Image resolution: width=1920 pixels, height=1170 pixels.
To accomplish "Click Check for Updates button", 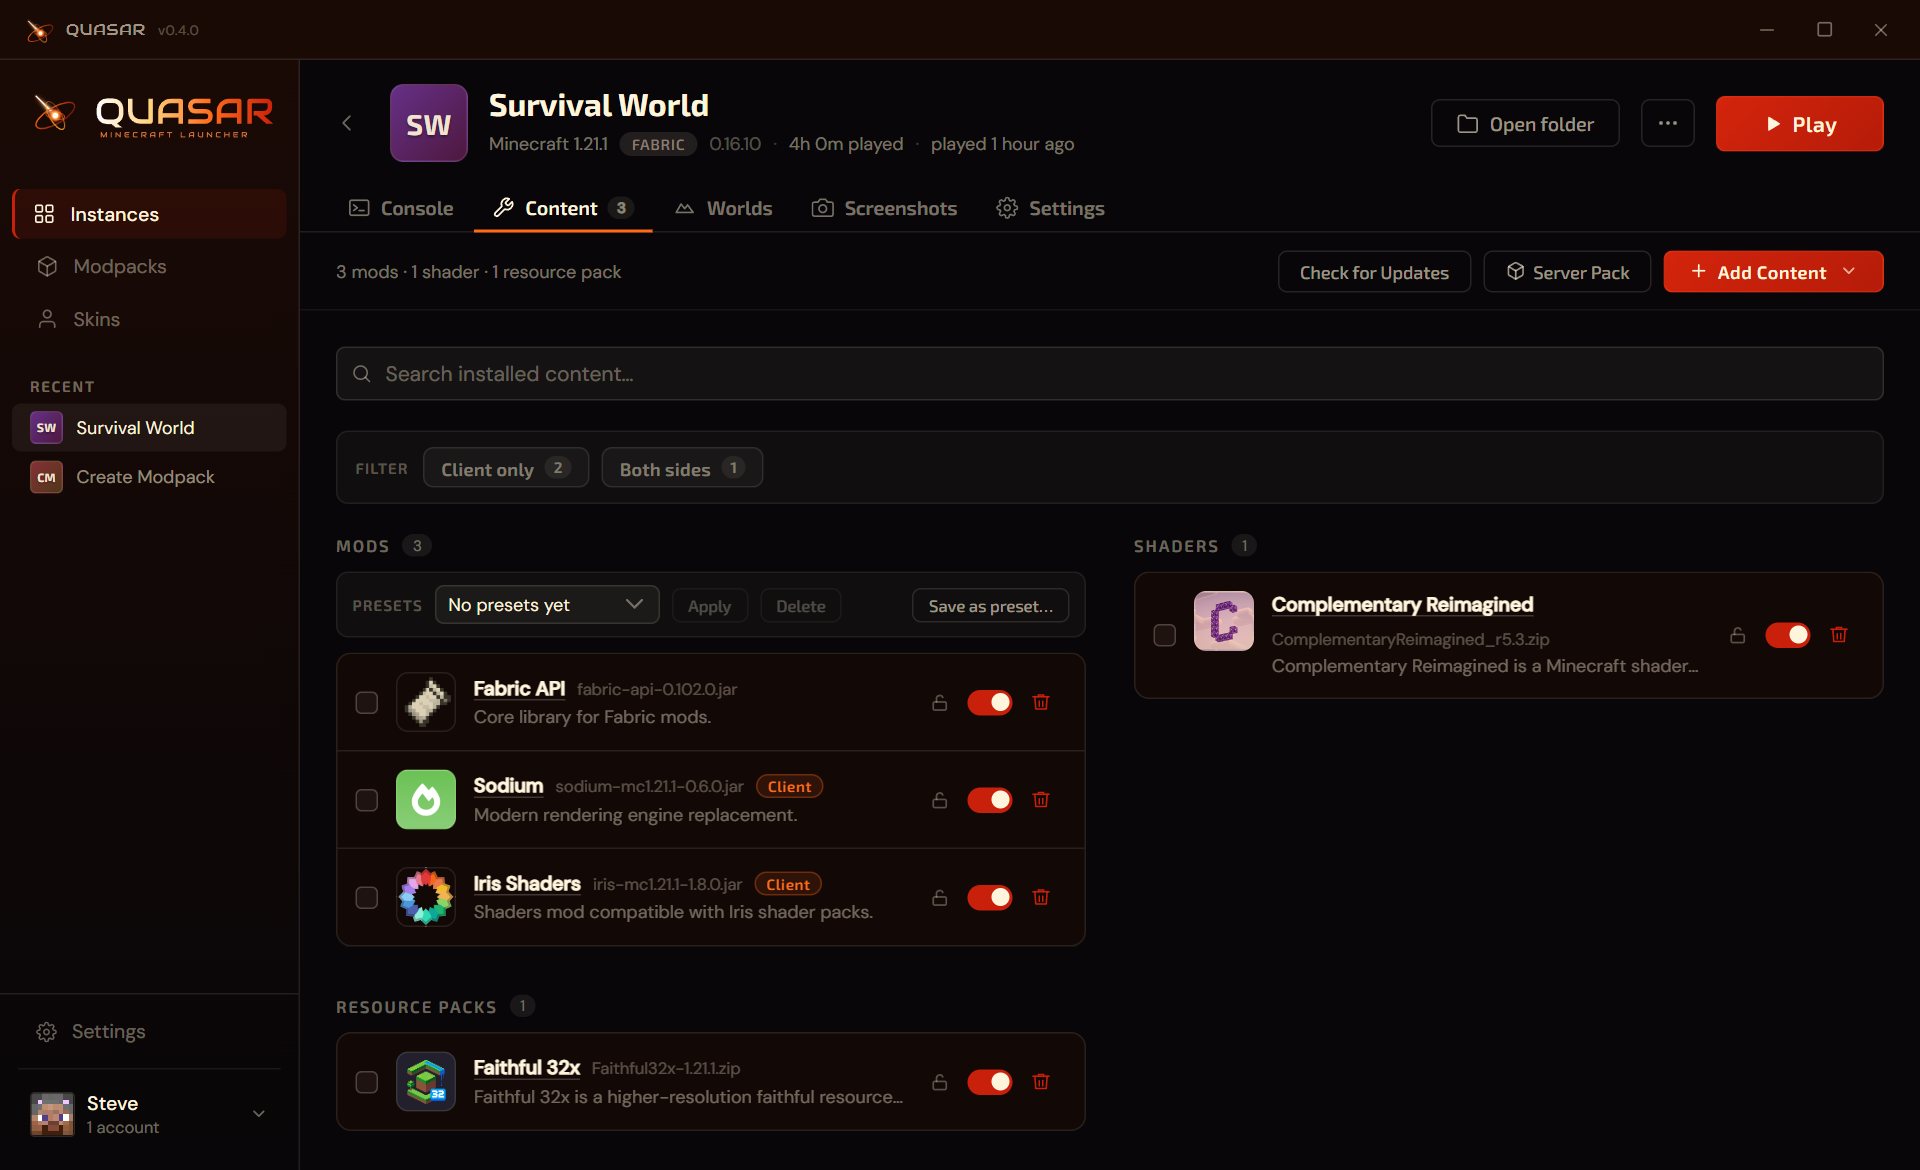I will (1374, 272).
